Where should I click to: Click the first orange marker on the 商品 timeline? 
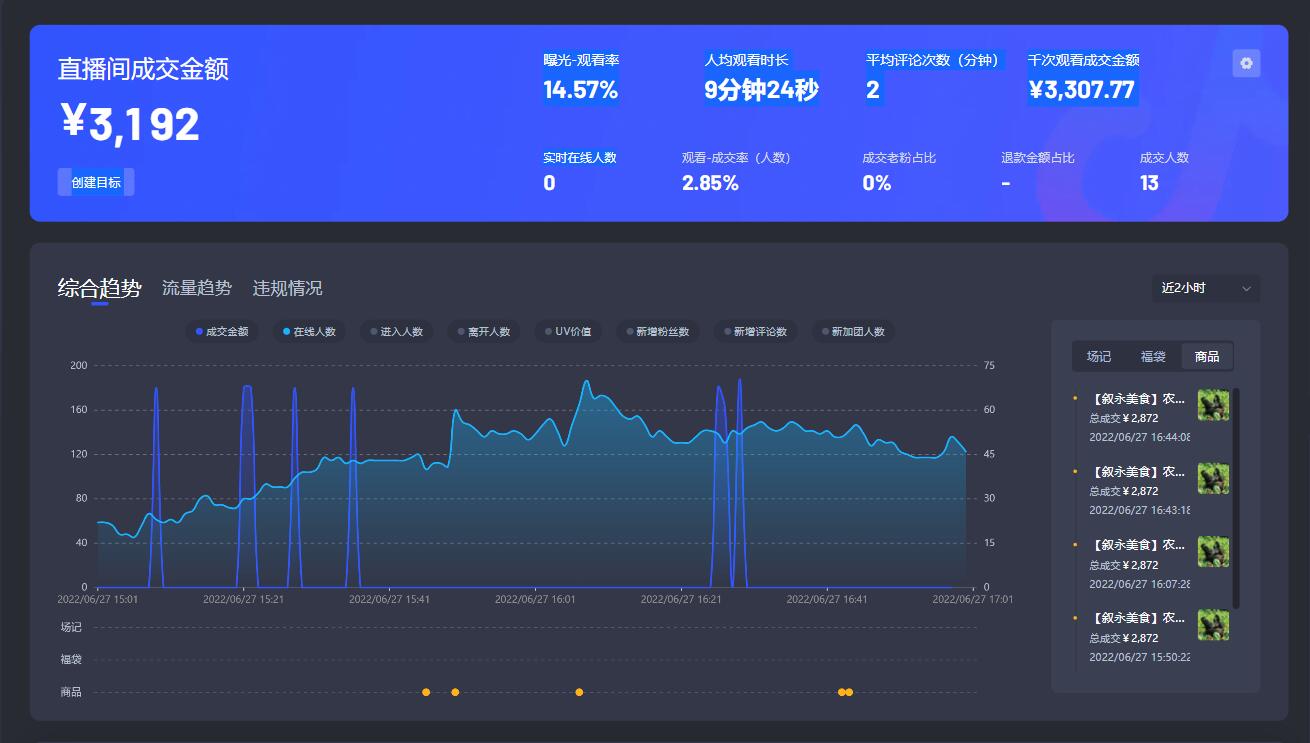point(426,692)
